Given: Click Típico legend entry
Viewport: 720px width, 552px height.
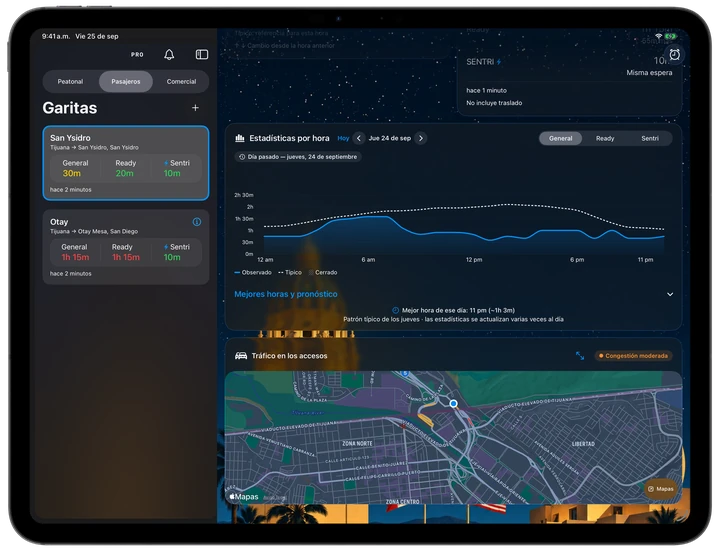Looking at the screenshot, I should [290, 272].
